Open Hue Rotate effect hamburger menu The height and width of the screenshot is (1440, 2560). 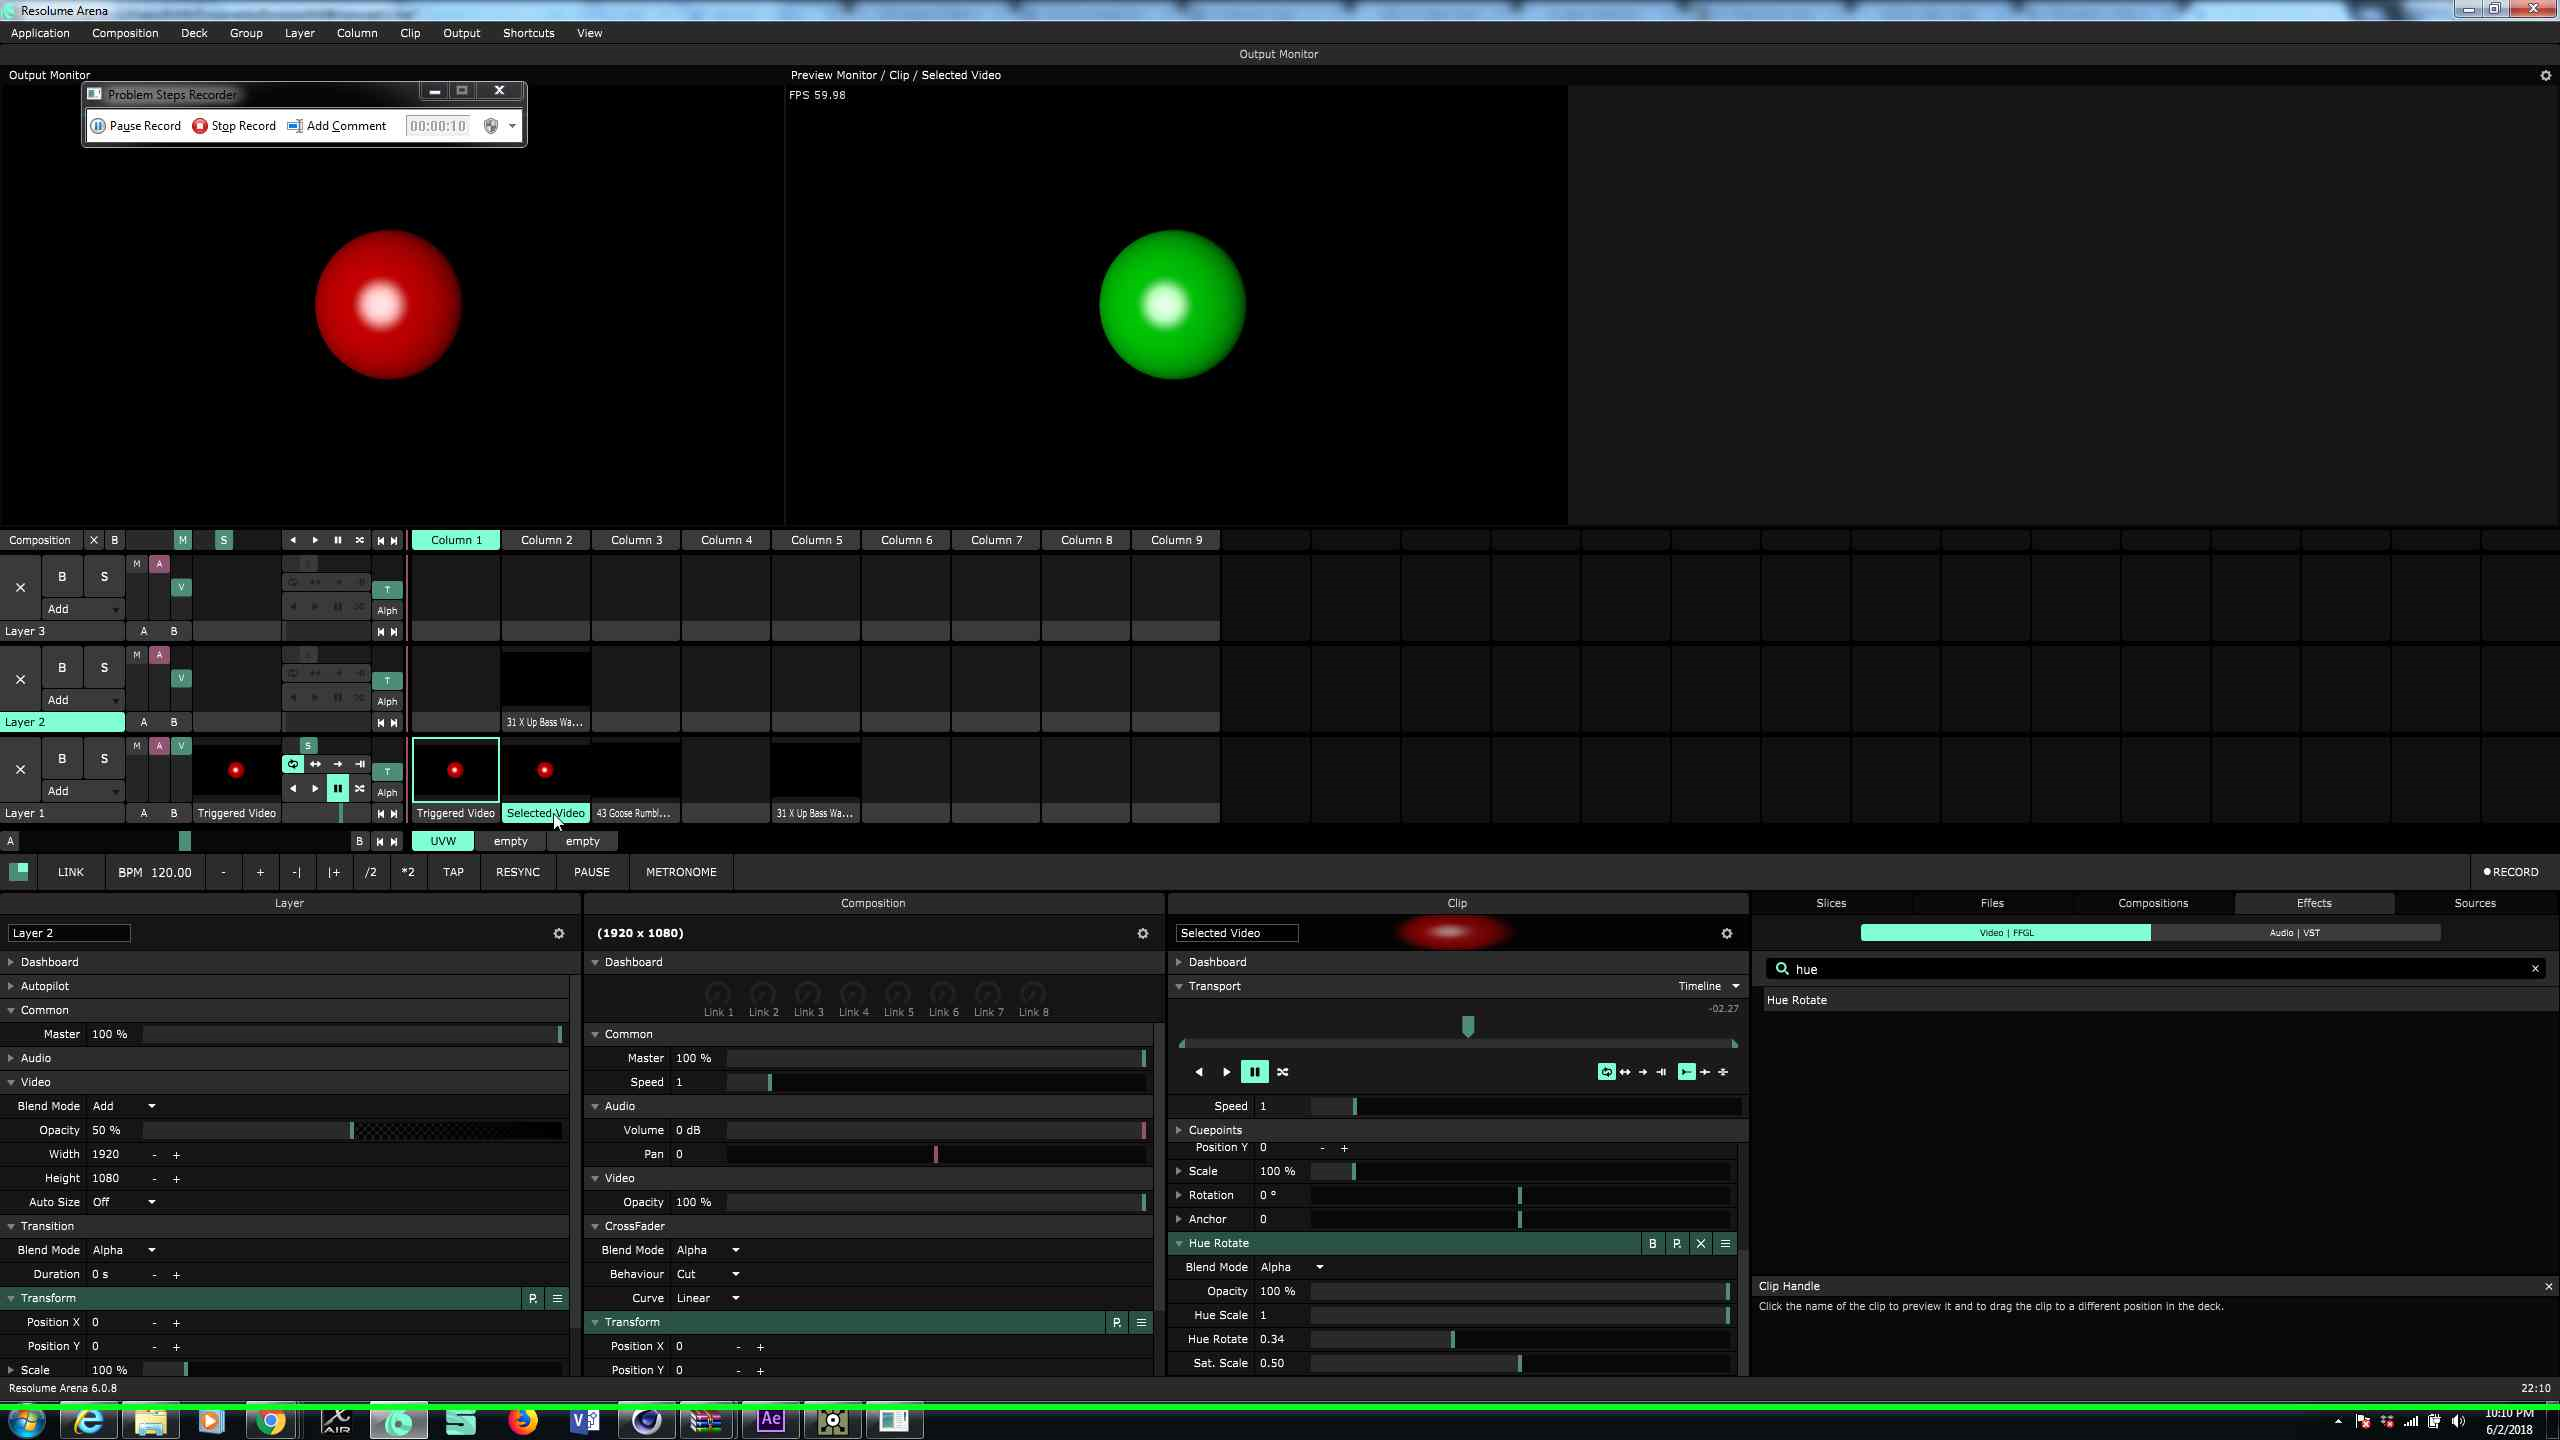click(x=1725, y=1243)
